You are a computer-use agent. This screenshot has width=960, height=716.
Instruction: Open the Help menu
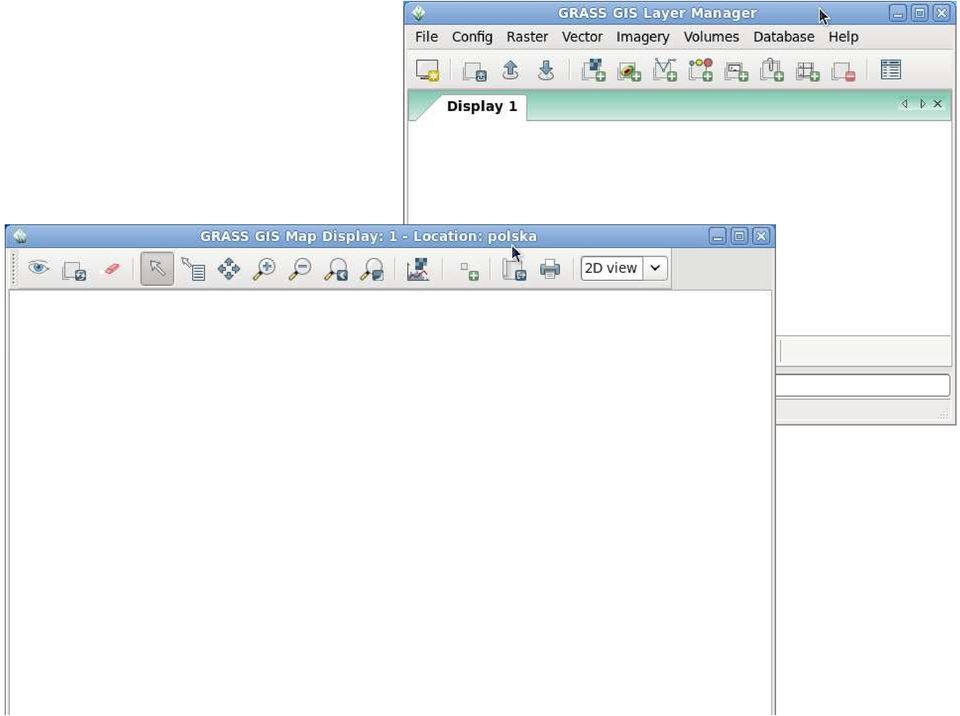[x=843, y=37]
